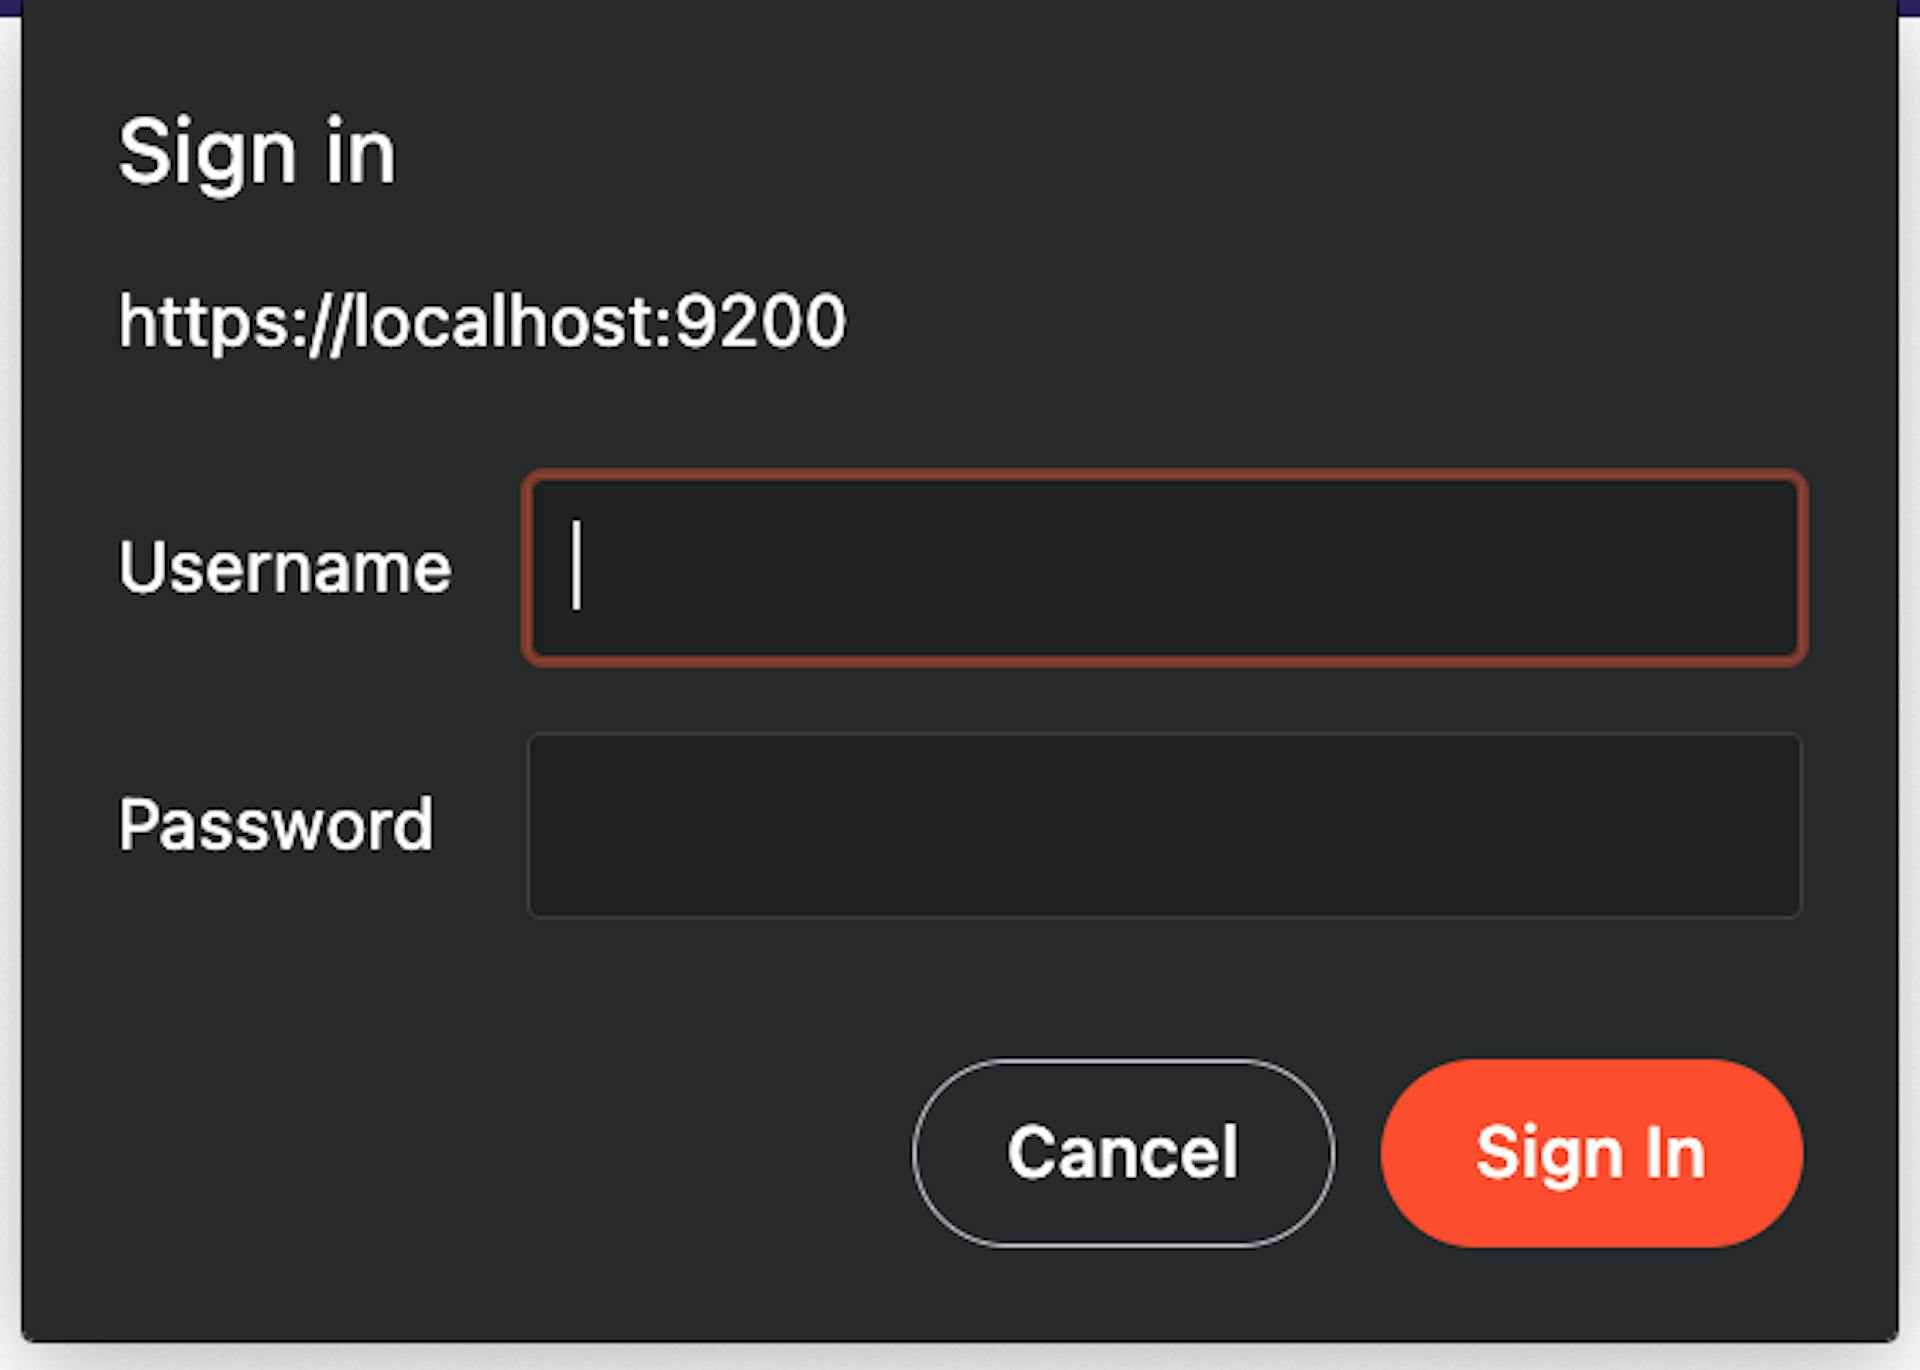Screen dimensions: 1920x1370
Task: Submit credentials with Sign In
Action: [1591, 1153]
